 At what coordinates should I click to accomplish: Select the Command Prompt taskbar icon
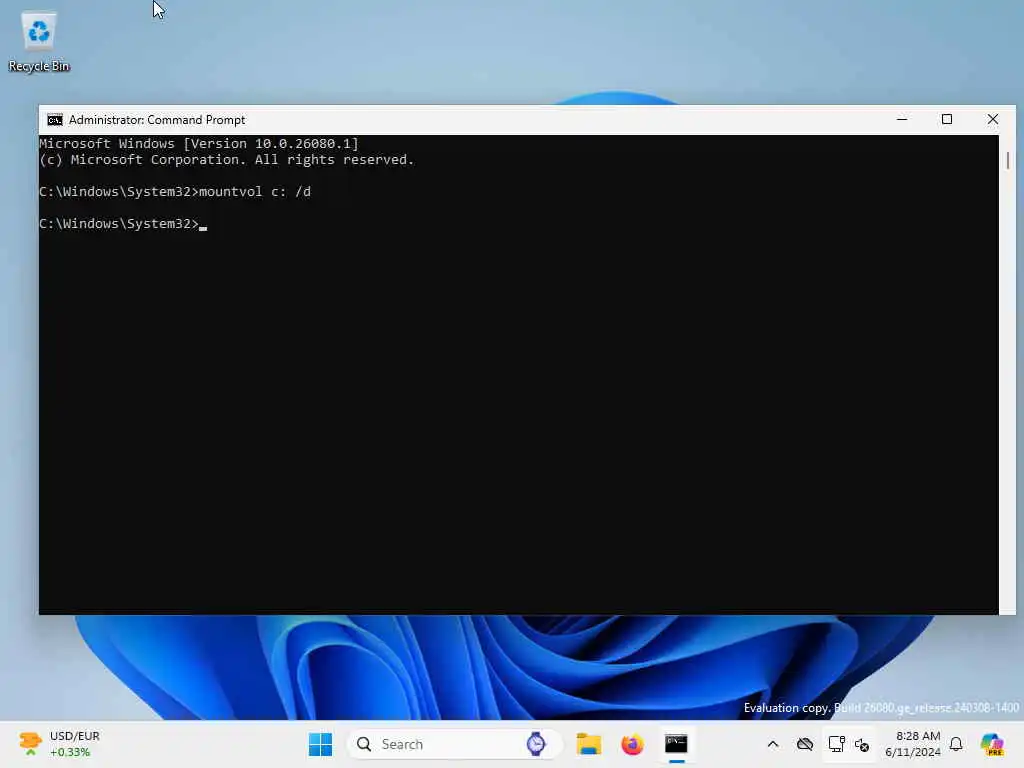pyautogui.click(x=676, y=744)
